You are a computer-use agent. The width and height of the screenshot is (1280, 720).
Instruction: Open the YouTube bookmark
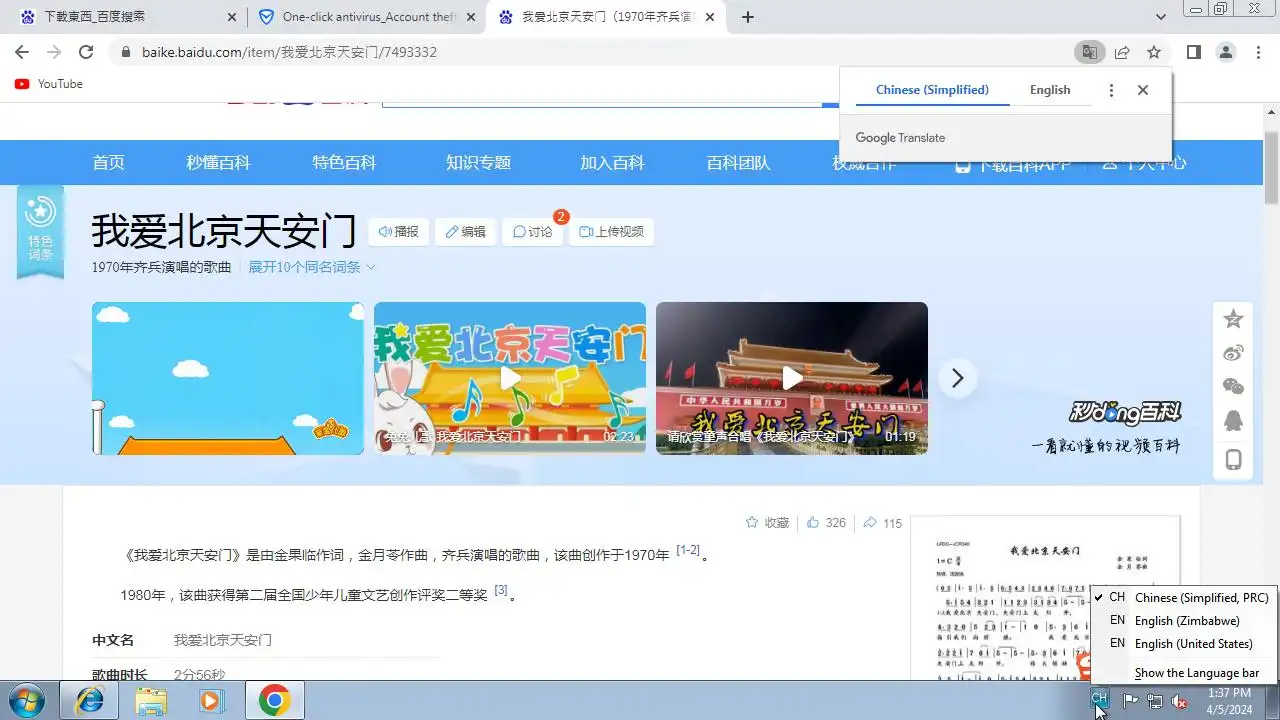pyautogui.click(x=49, y=84)
